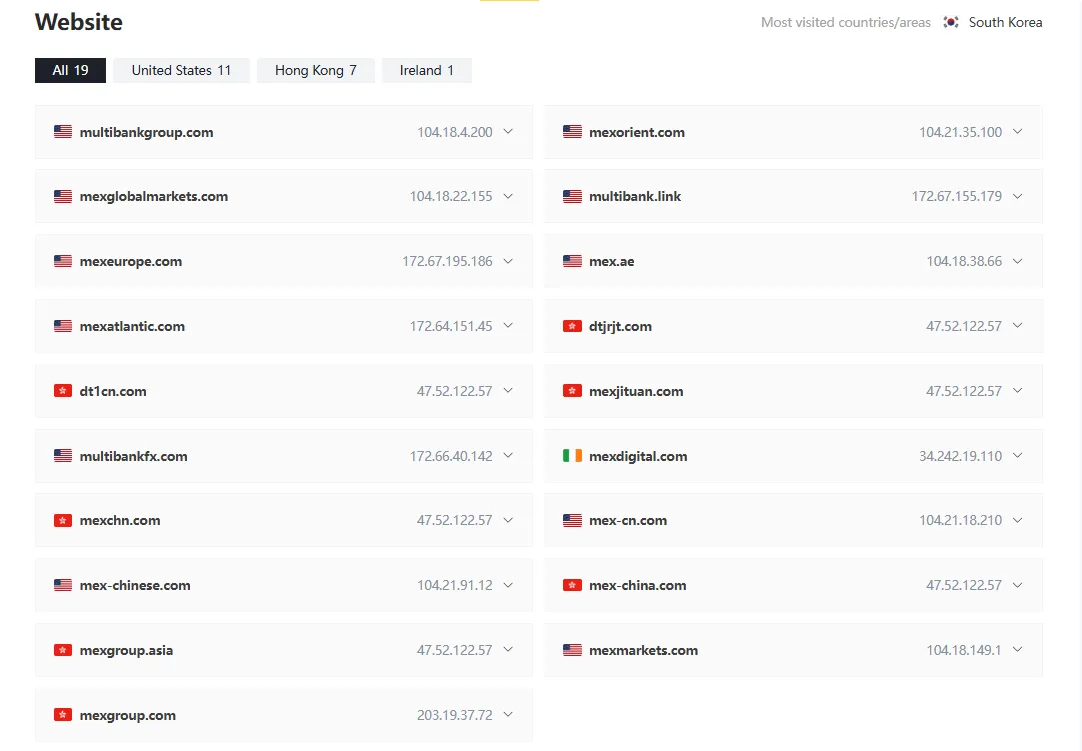
Task: Expand the mexeurope.com row chevron
Action: tap(508, 261)
